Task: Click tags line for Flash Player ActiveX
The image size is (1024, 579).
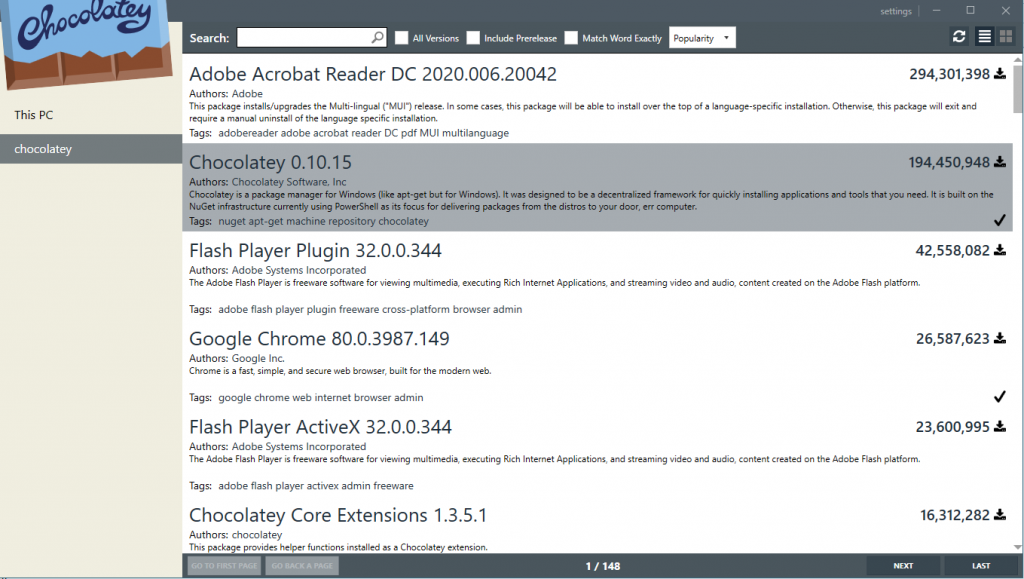Action: 301,486
